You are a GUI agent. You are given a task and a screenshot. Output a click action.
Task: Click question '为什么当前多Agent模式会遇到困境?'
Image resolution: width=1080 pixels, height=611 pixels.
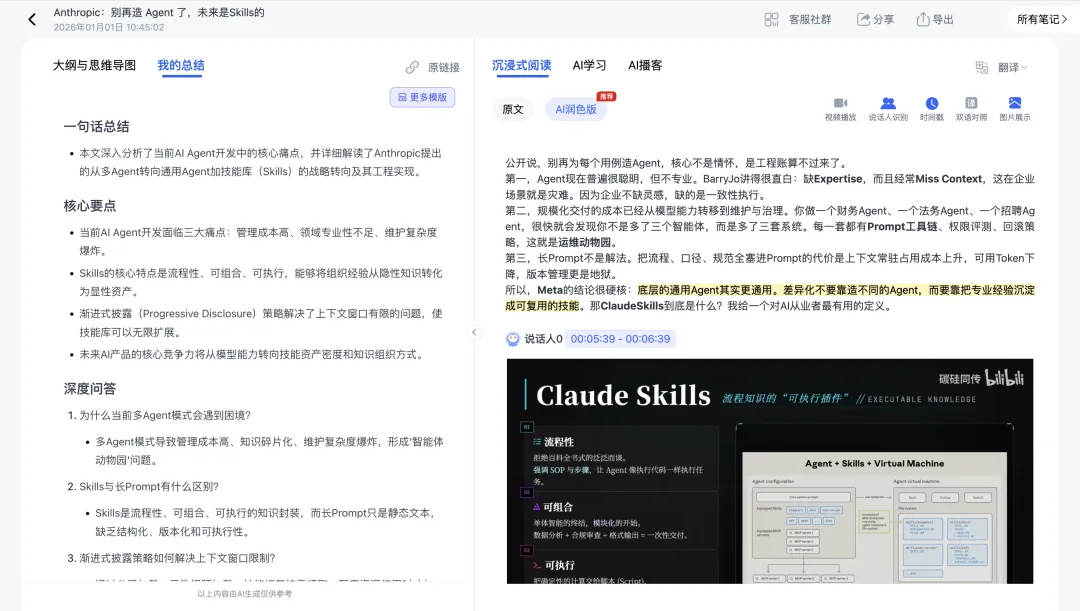(165, 415)
